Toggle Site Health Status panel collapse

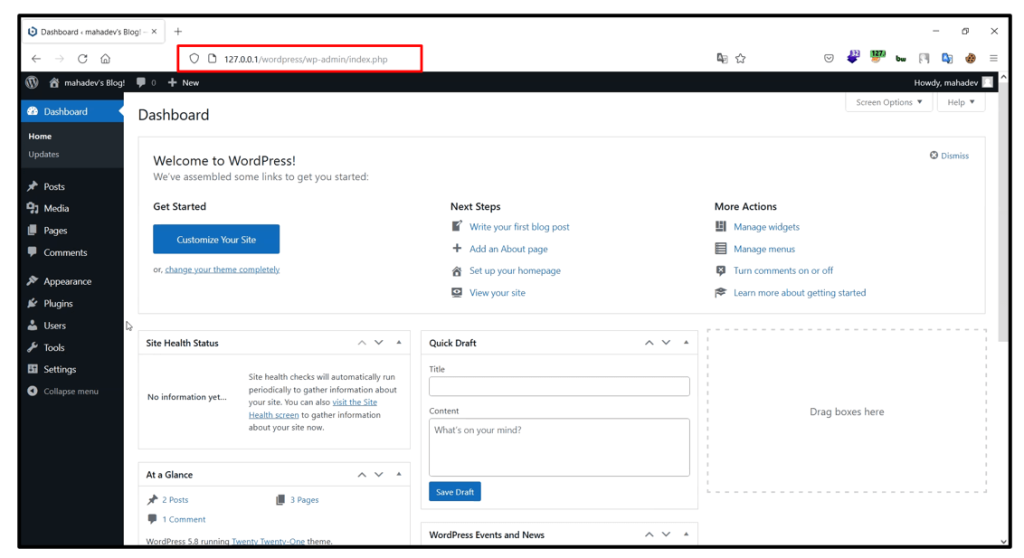(399, 342)
